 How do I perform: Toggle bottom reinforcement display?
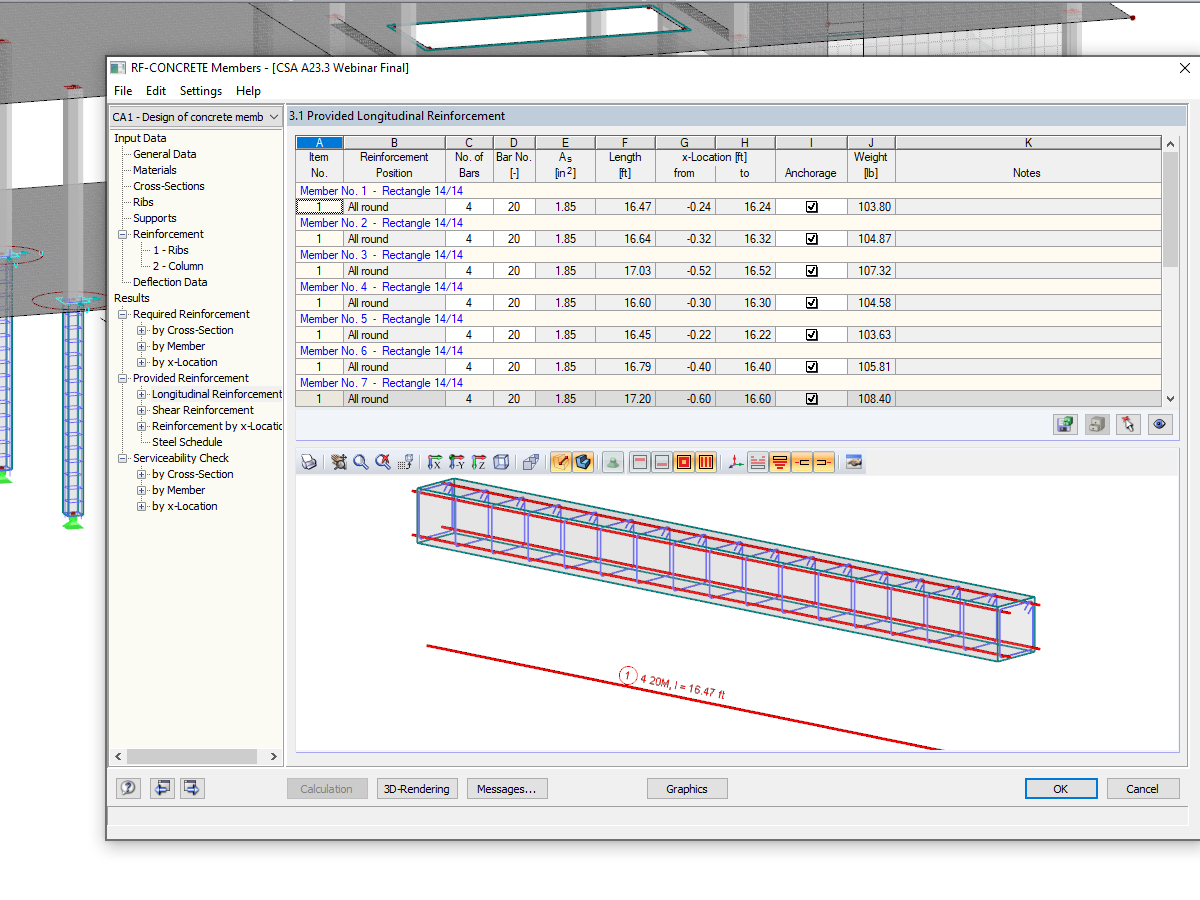pyautogui.click(x=662, y=462)
